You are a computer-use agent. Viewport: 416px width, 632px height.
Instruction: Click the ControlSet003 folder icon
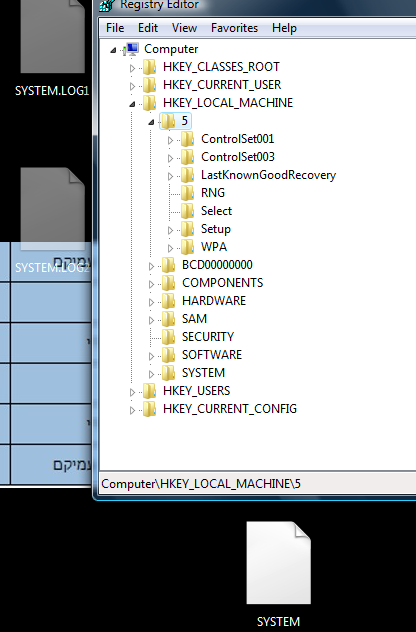point(187,157)
